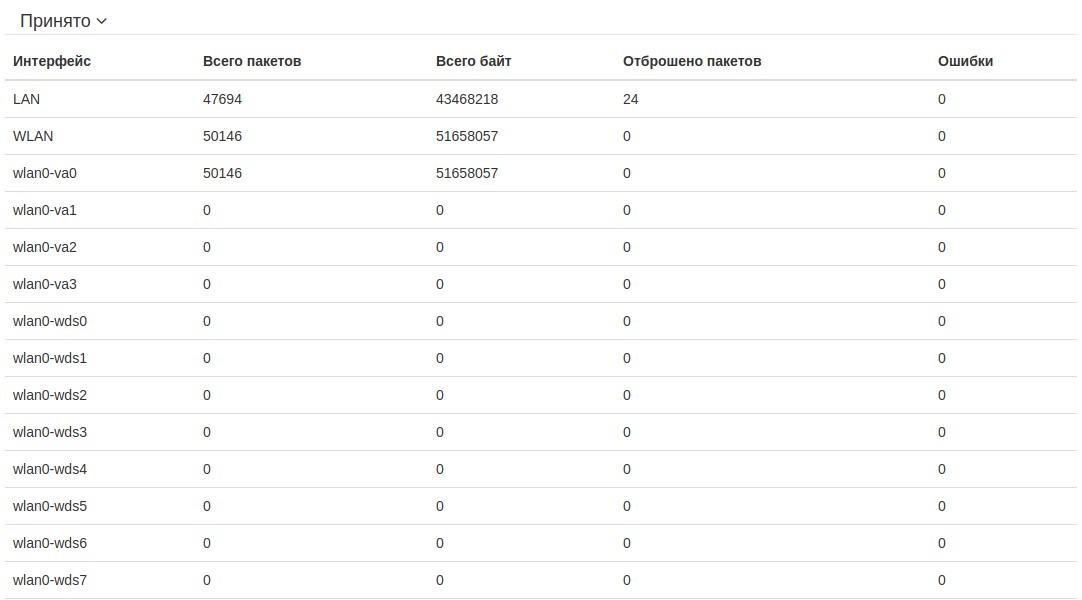The image size is (1082, 600).
Task: Click LAN total bytes value 43468218
Action: click(467, 99)
